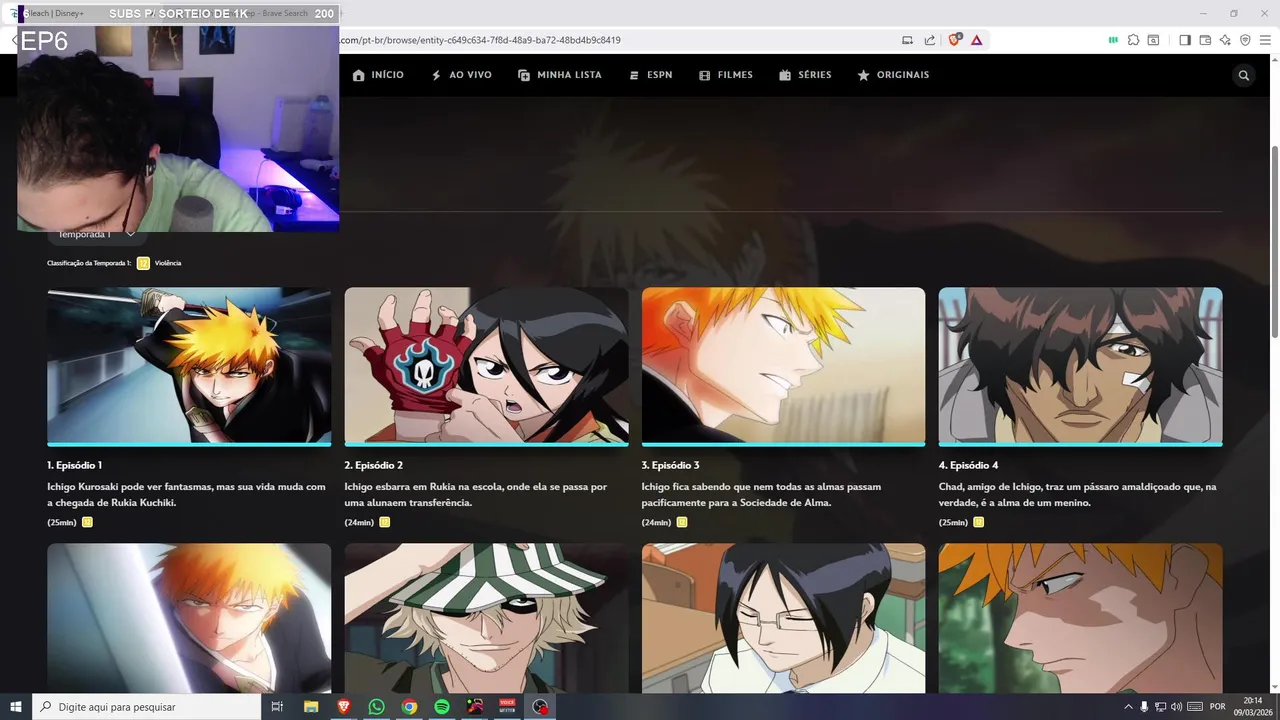This screenshot has width=1280, height=720.
Task: Open File Explorer from the taskbar
Action: point(311,707)
